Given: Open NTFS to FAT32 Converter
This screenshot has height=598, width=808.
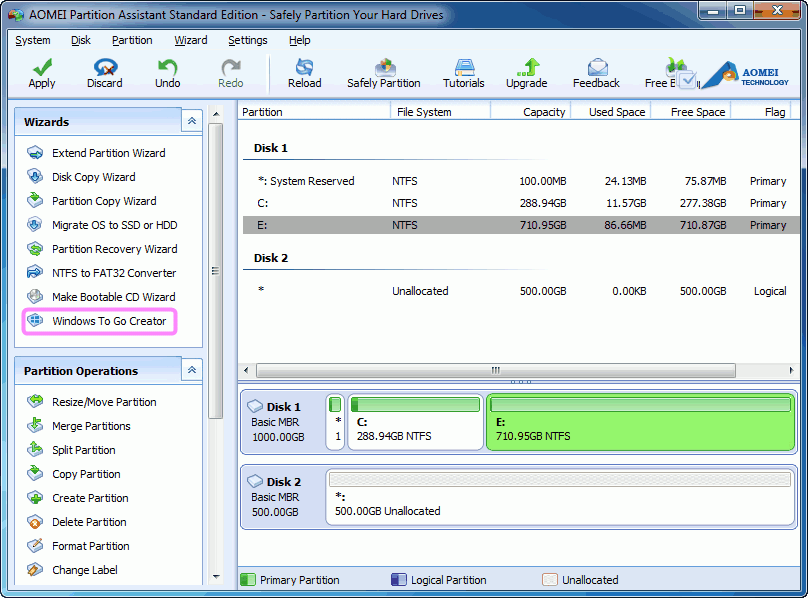Looking at the screenshot, I should [102, 273].
